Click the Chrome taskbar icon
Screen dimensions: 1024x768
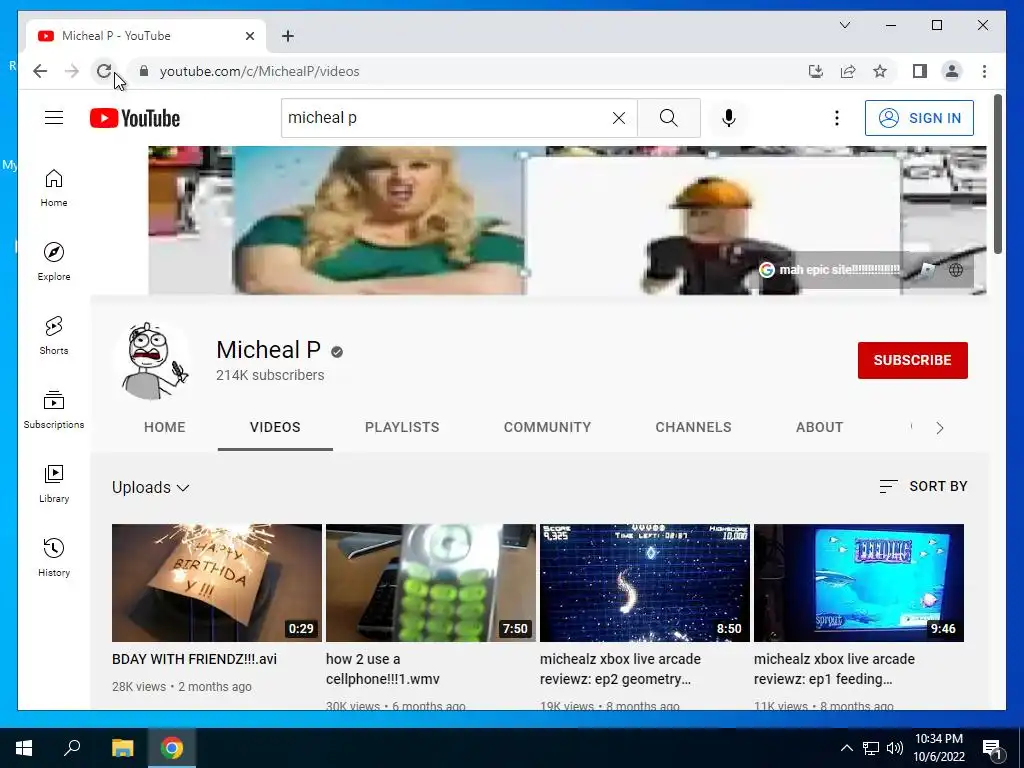[x=172, y=748]
